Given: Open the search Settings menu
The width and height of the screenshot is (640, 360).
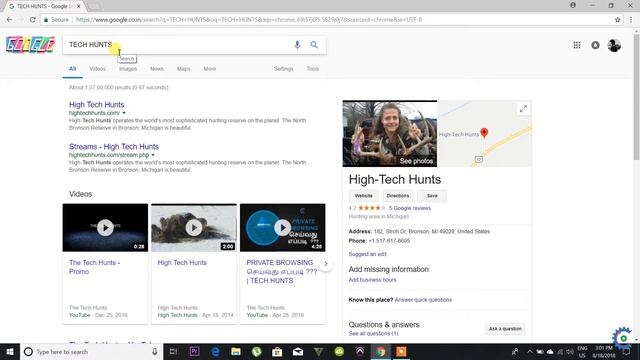Looking at the screenshot, I should pyautogui.click(x=284, y=69).
